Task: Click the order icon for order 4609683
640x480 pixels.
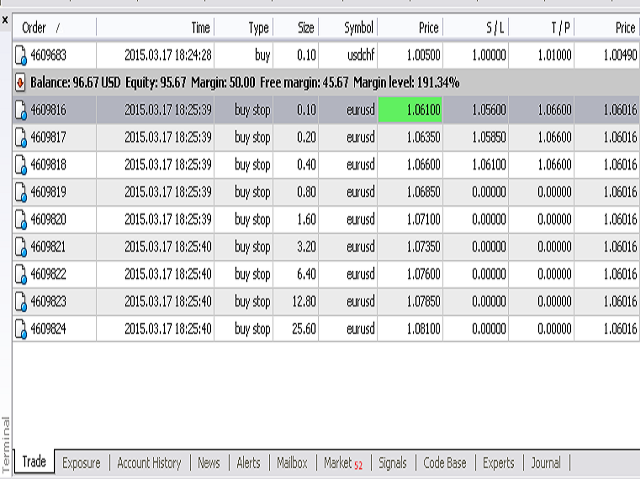Action: pyautogui.click(x=22, y=55)
